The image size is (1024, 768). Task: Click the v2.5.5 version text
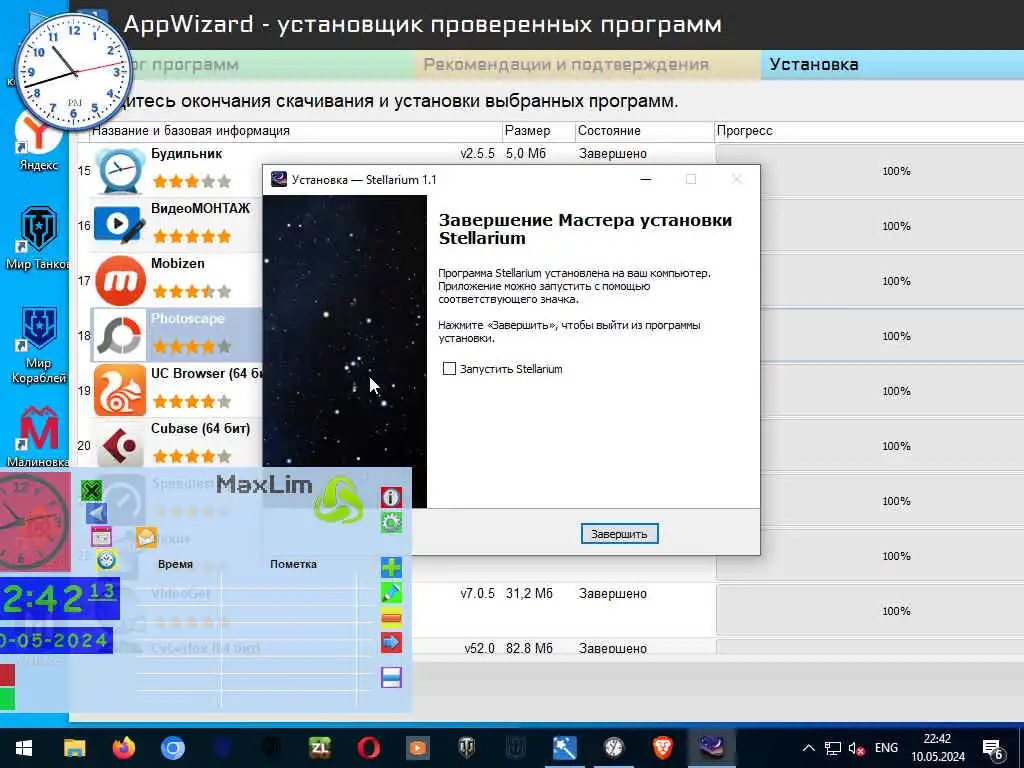pyautogui.click(x=477, y=153)
